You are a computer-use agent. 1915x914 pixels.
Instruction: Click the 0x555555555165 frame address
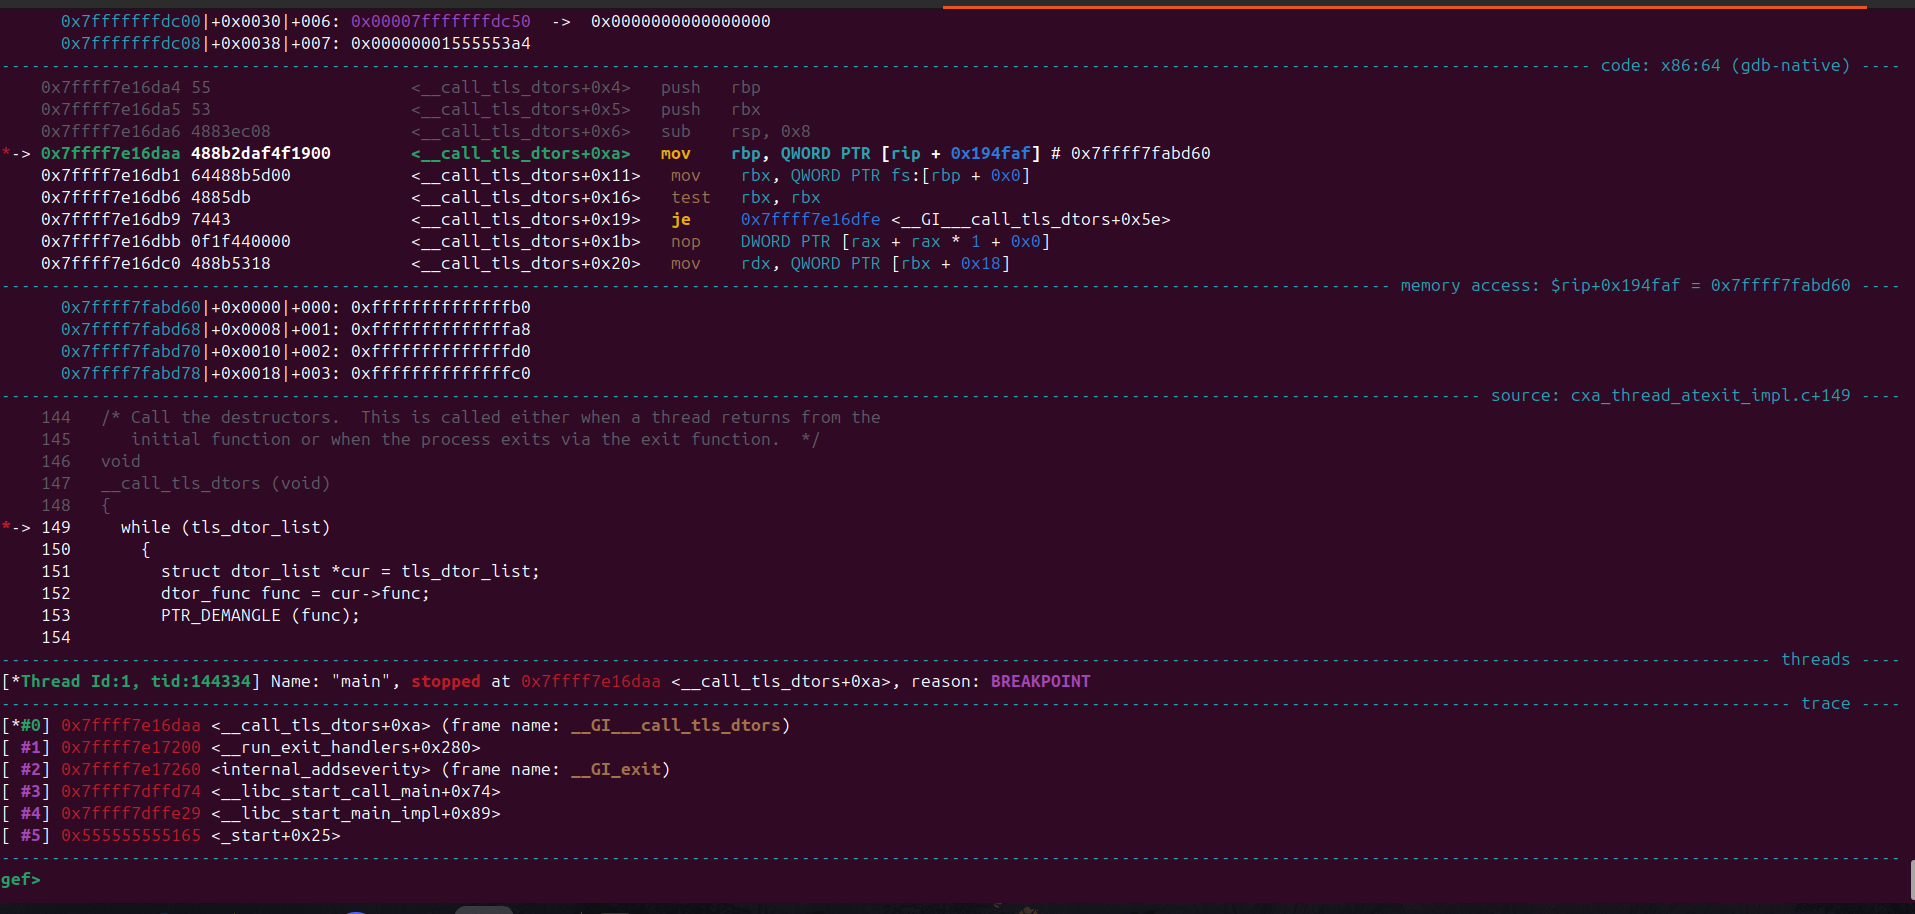pos(130,835)
